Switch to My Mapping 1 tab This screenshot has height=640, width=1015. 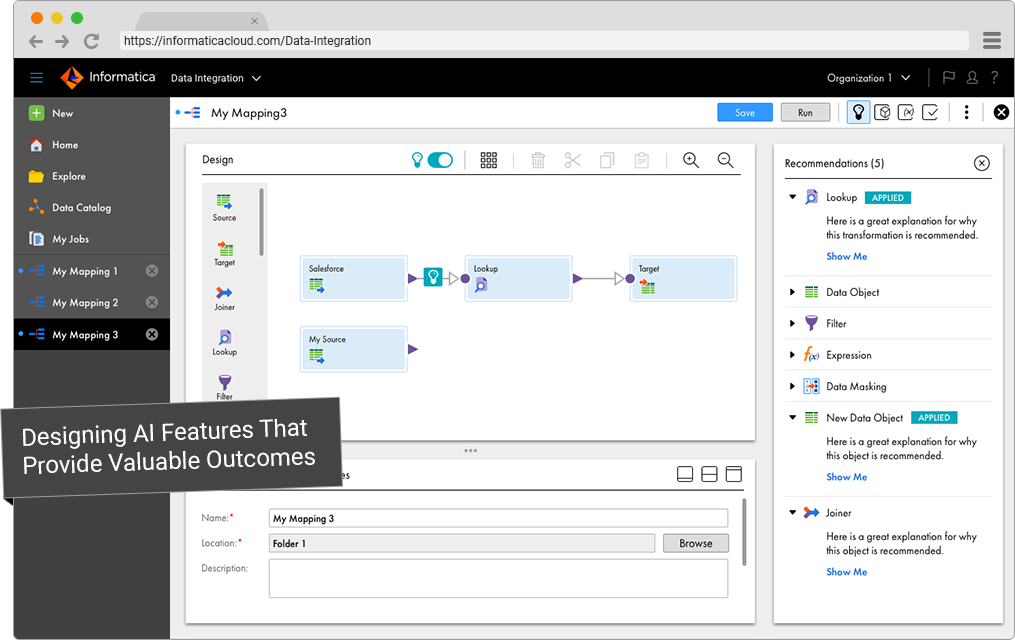[x=85, y=271]
